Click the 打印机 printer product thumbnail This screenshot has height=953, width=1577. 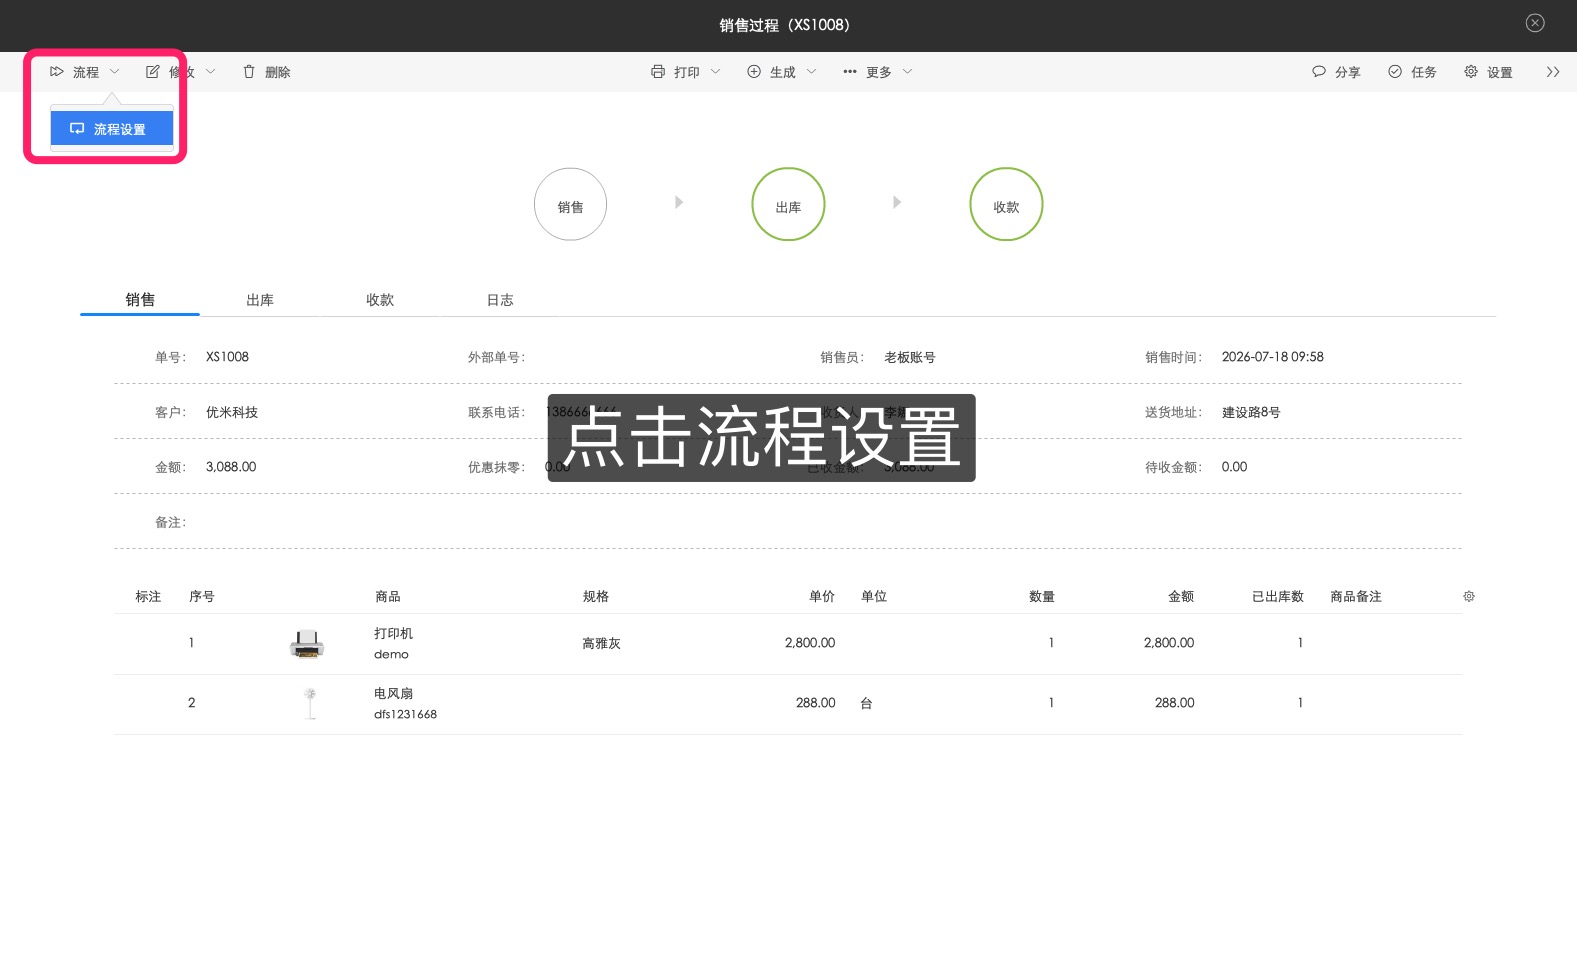pos(307,644)
